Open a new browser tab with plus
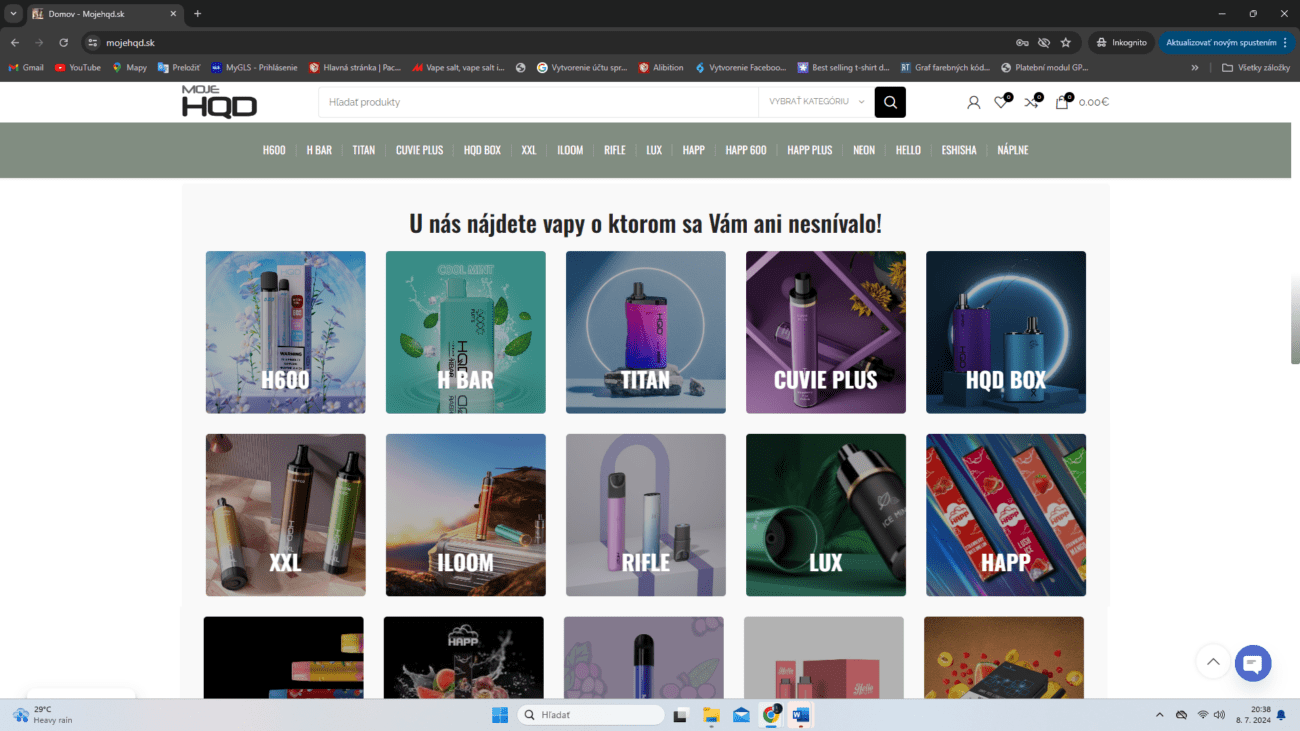The height and width of the screenshot is (731, 1300). coord(197,14)
